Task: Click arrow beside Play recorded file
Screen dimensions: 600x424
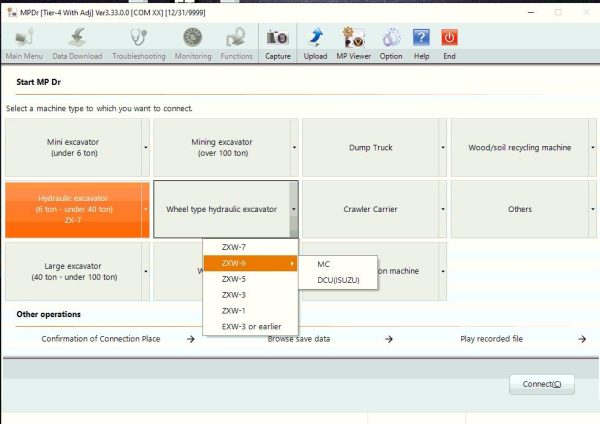Action: tap(582, 339)
